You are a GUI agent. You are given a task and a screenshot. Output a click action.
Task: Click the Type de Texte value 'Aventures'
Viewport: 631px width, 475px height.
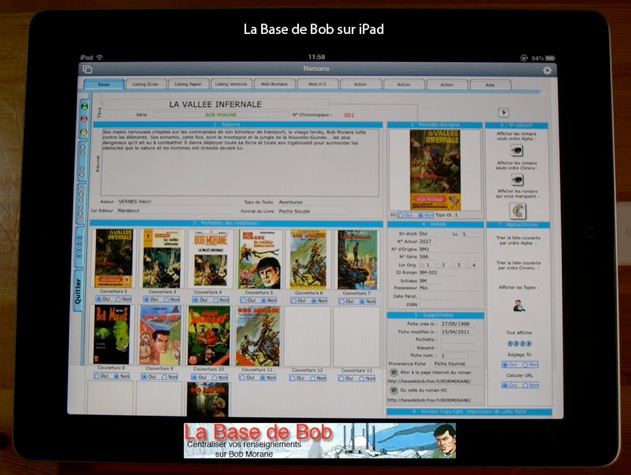point(291,202)
